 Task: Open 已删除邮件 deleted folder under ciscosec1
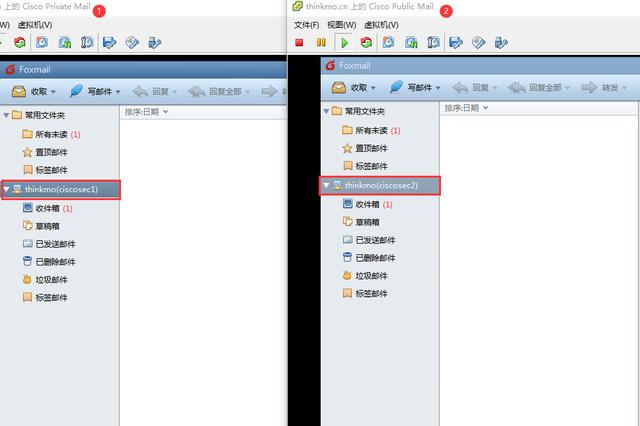pos(49,262)
